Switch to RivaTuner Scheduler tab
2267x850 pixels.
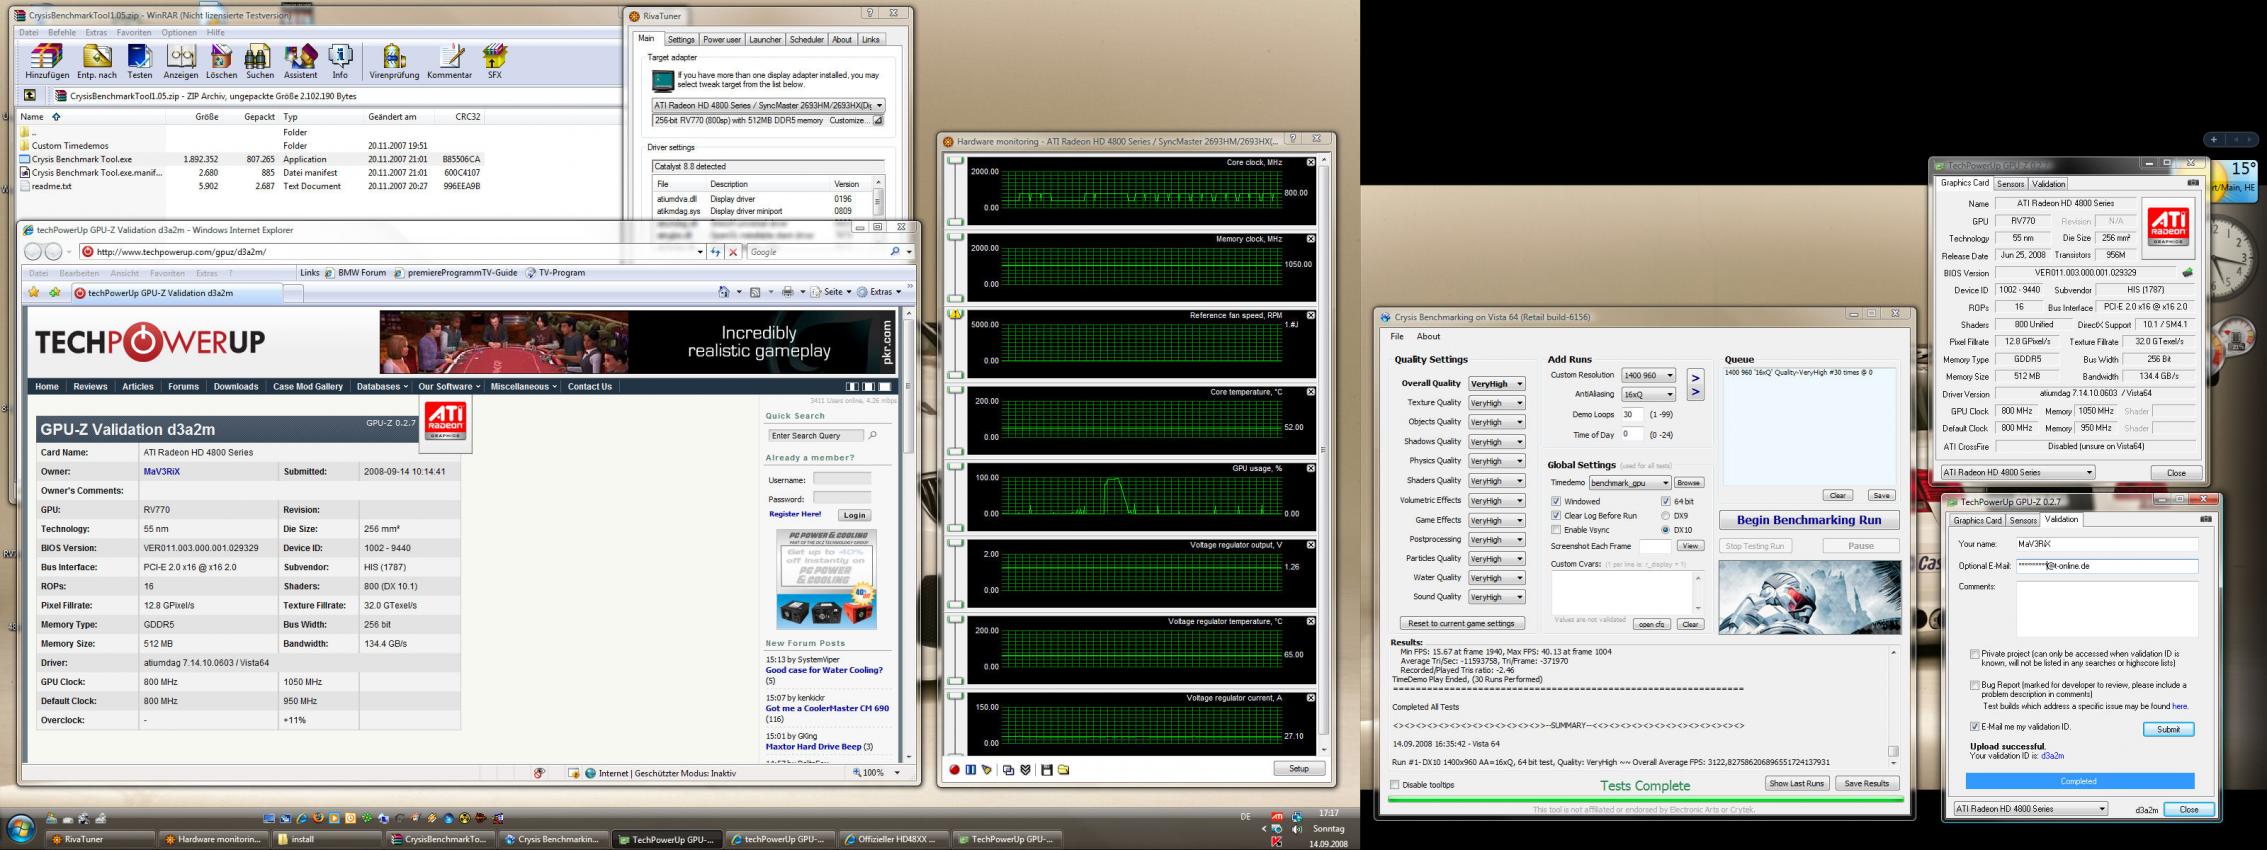pos(806,40)
